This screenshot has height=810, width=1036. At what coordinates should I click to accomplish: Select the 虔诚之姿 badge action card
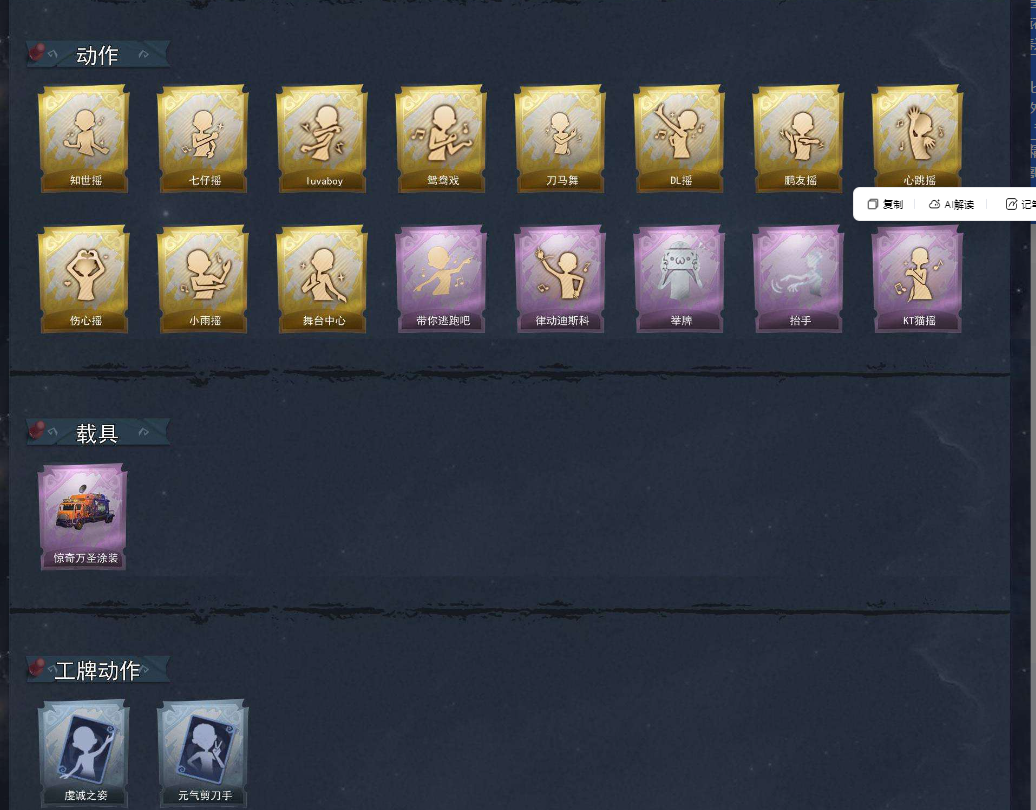pyautogui.click(x=84, y=753)
